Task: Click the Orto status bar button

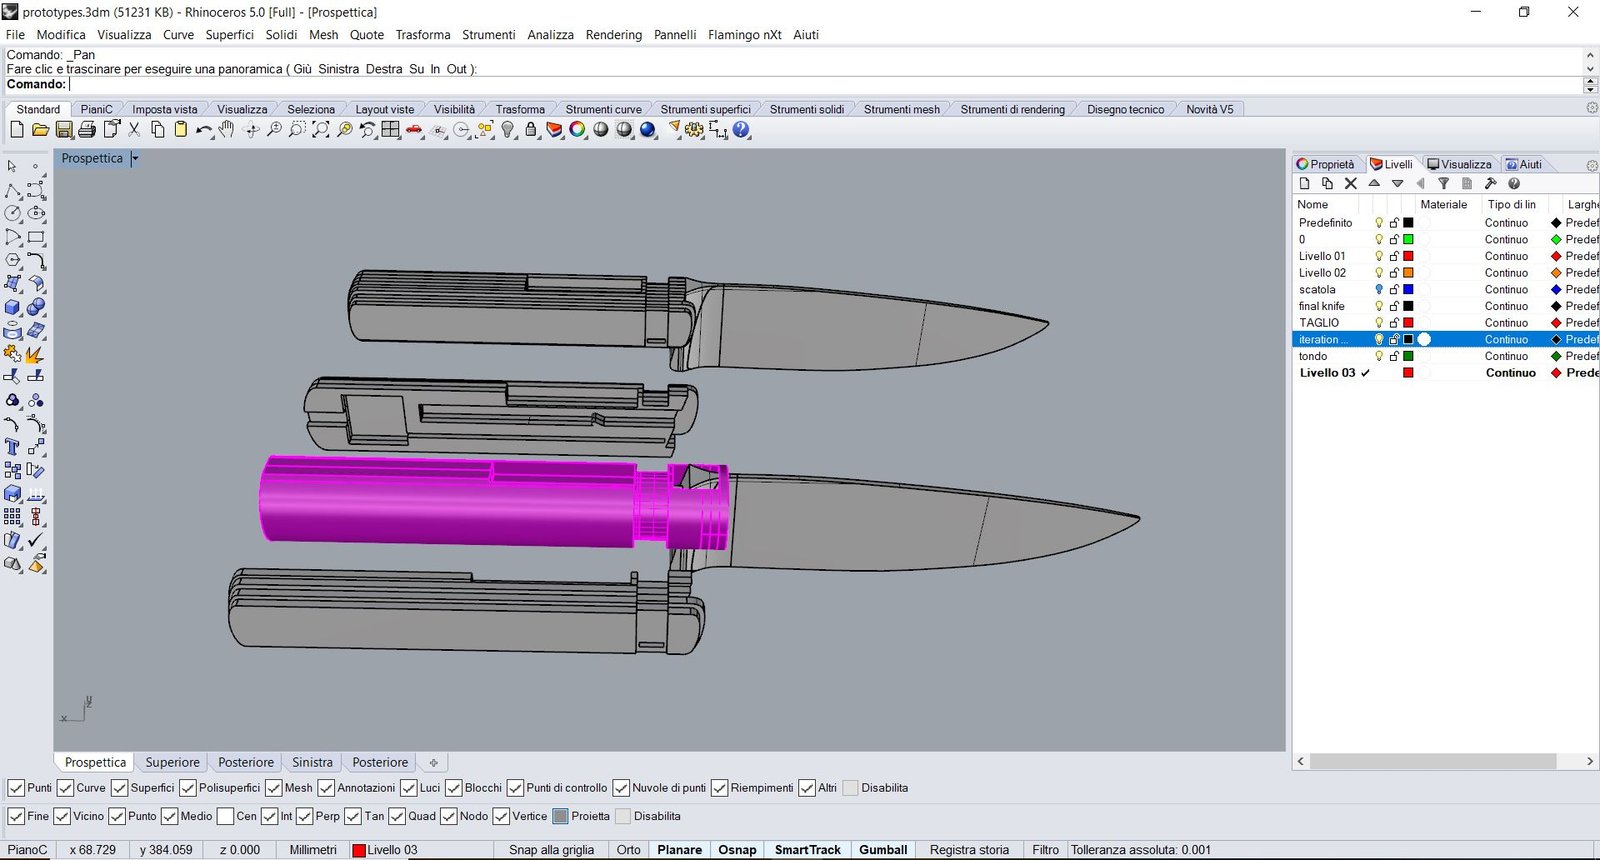Action: pyautogui.click(x=628, y=850)
